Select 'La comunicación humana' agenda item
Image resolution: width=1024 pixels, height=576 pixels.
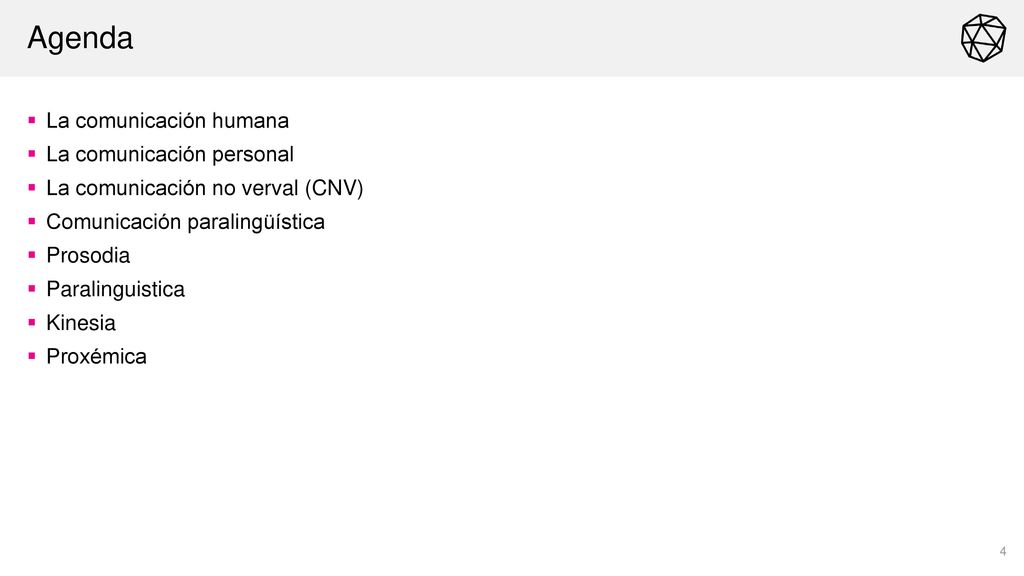[167, 121]
